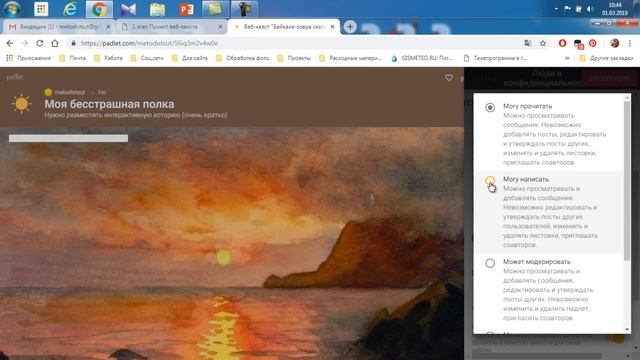Open the 'Телепрограмма' bookmark

495,58
